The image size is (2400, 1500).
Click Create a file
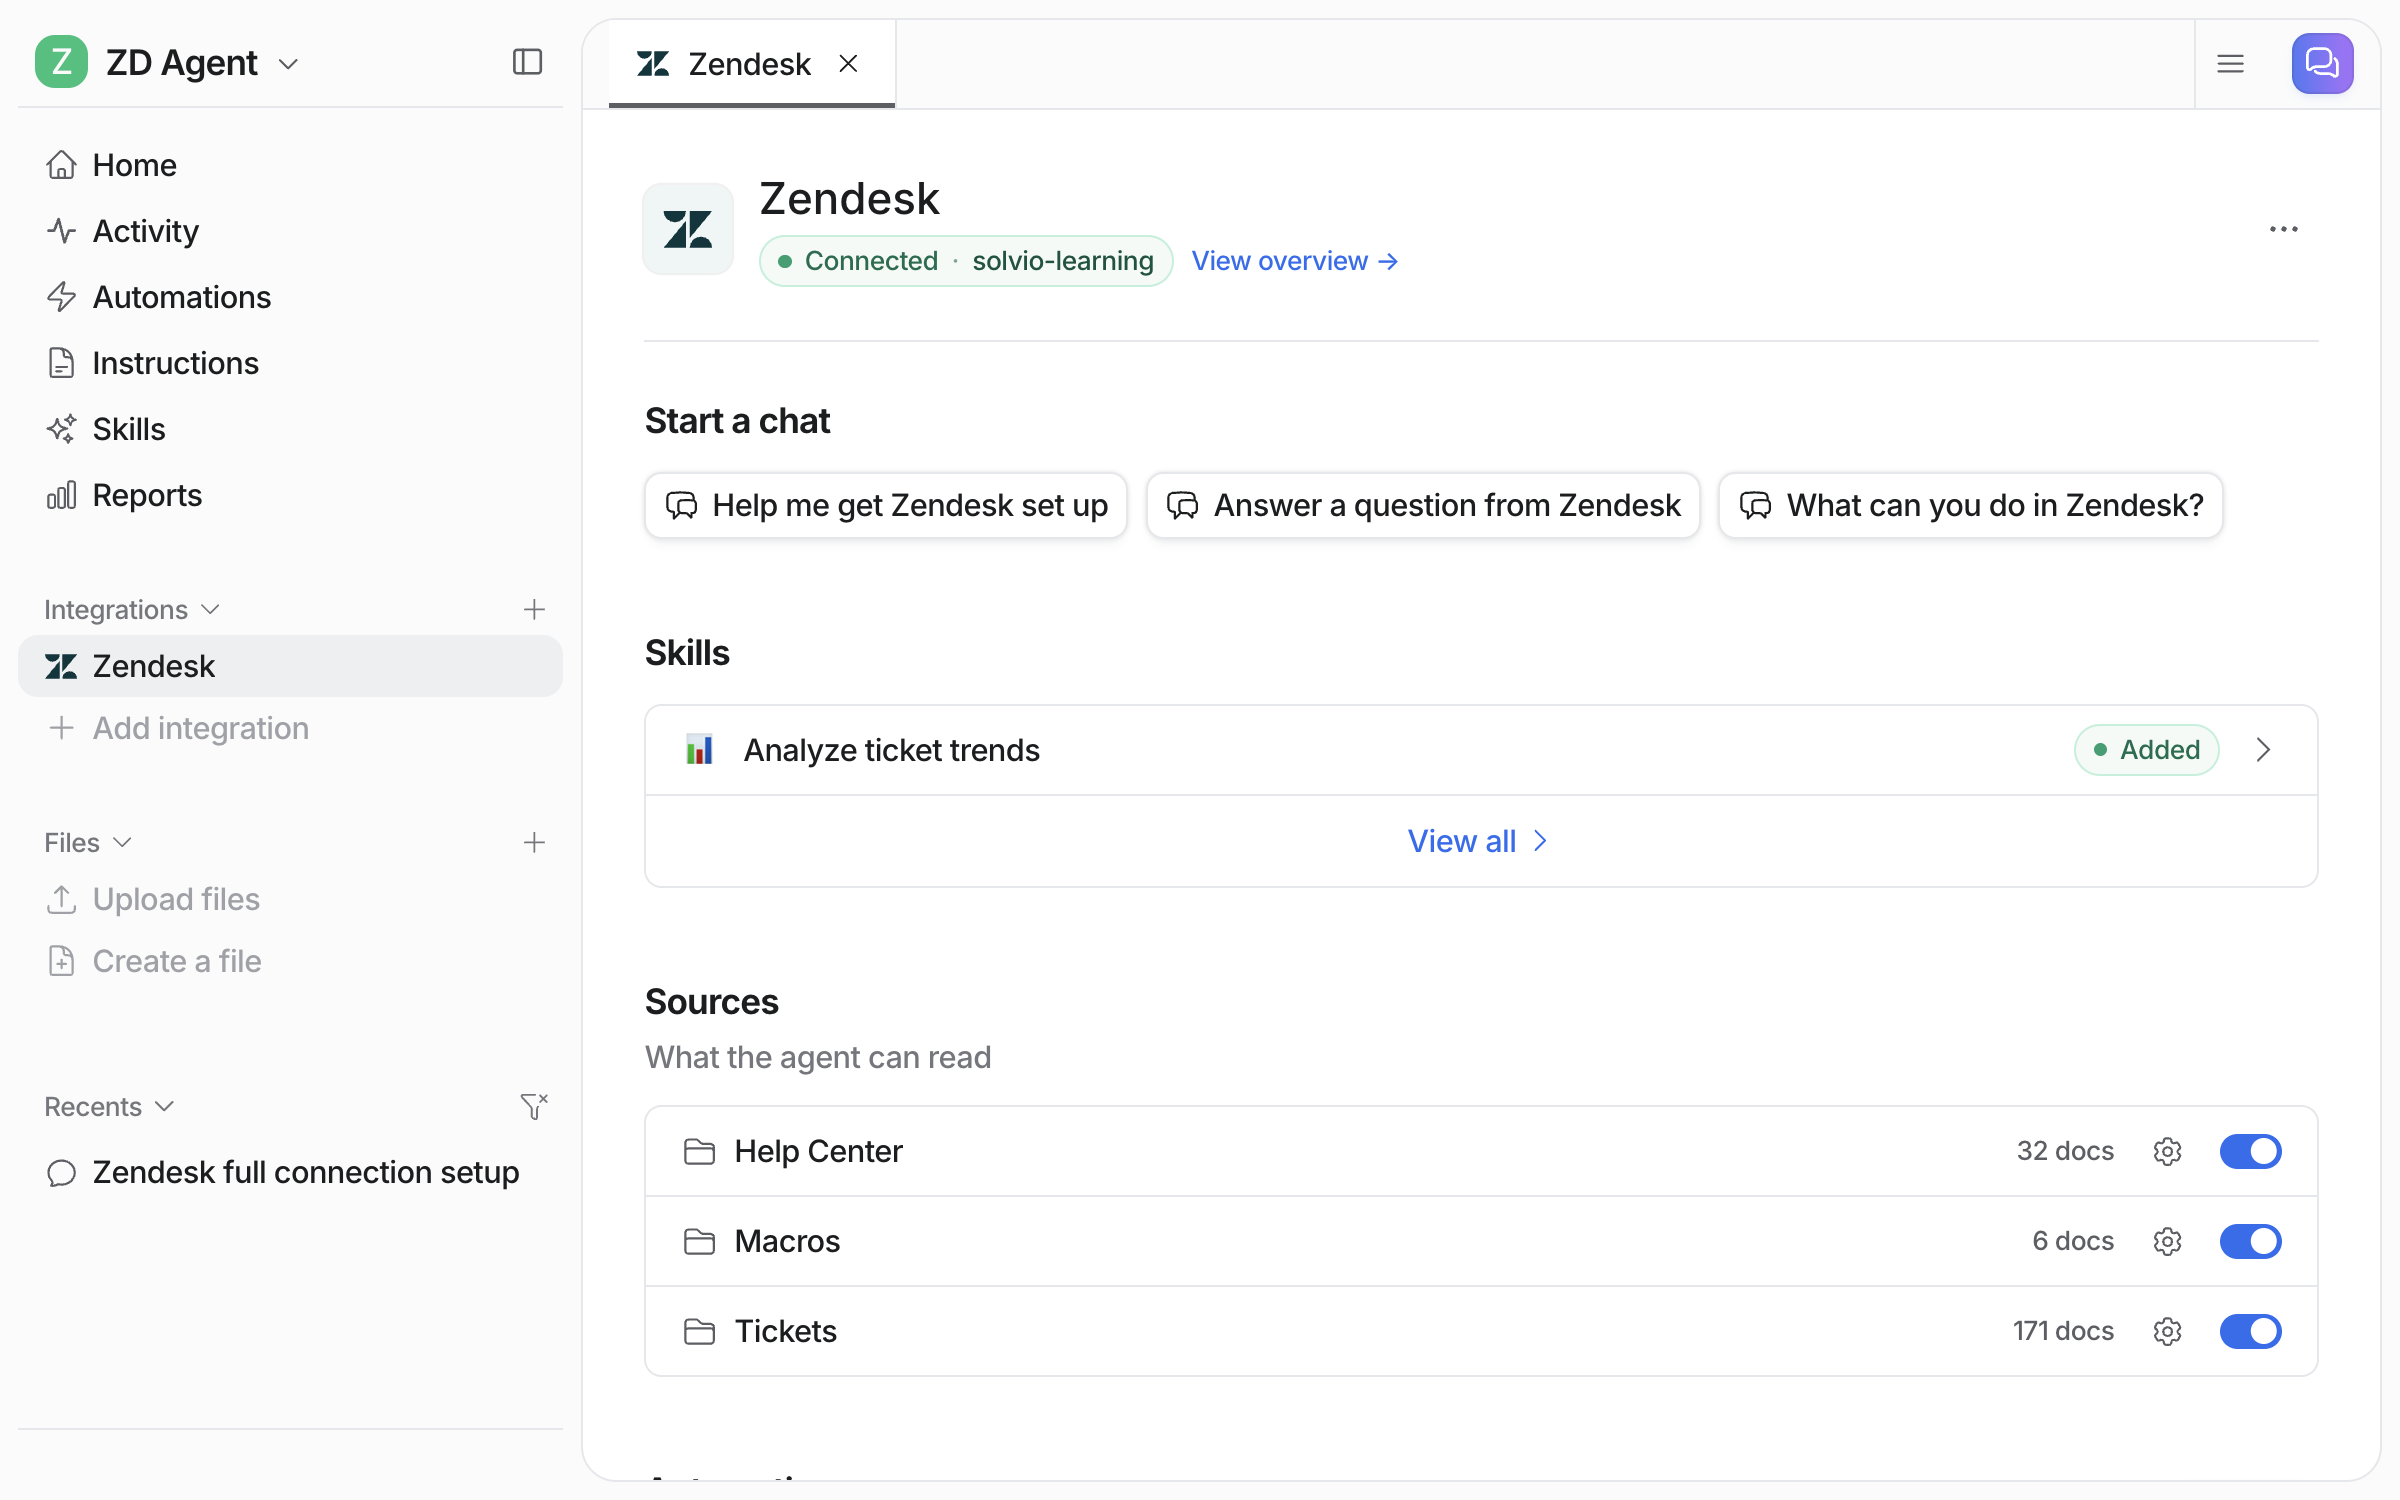coord(290,961)
